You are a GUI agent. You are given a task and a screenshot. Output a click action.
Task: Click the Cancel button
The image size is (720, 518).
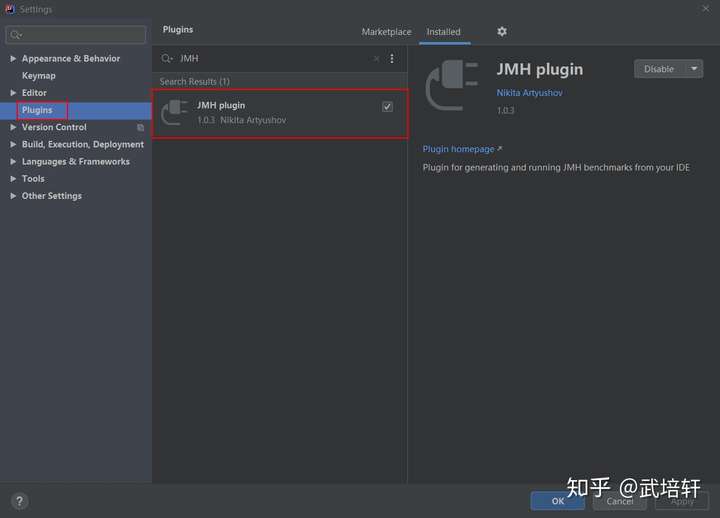point(619,501)
